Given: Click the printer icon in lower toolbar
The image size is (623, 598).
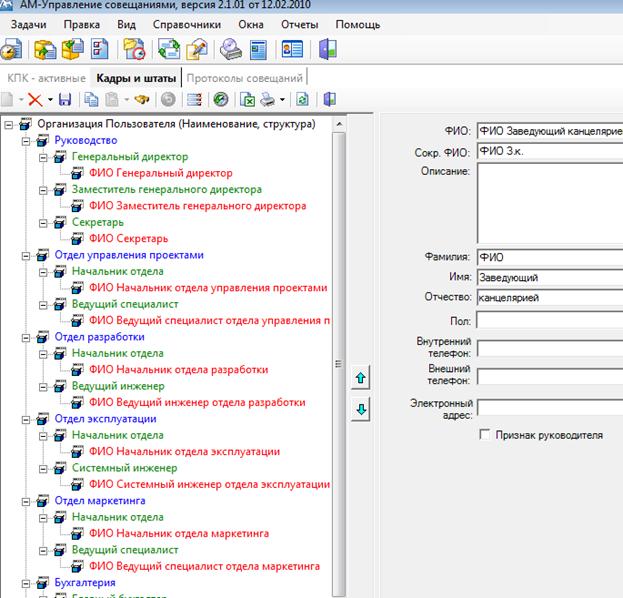Looking at the screenshot, I should (268, 100).
